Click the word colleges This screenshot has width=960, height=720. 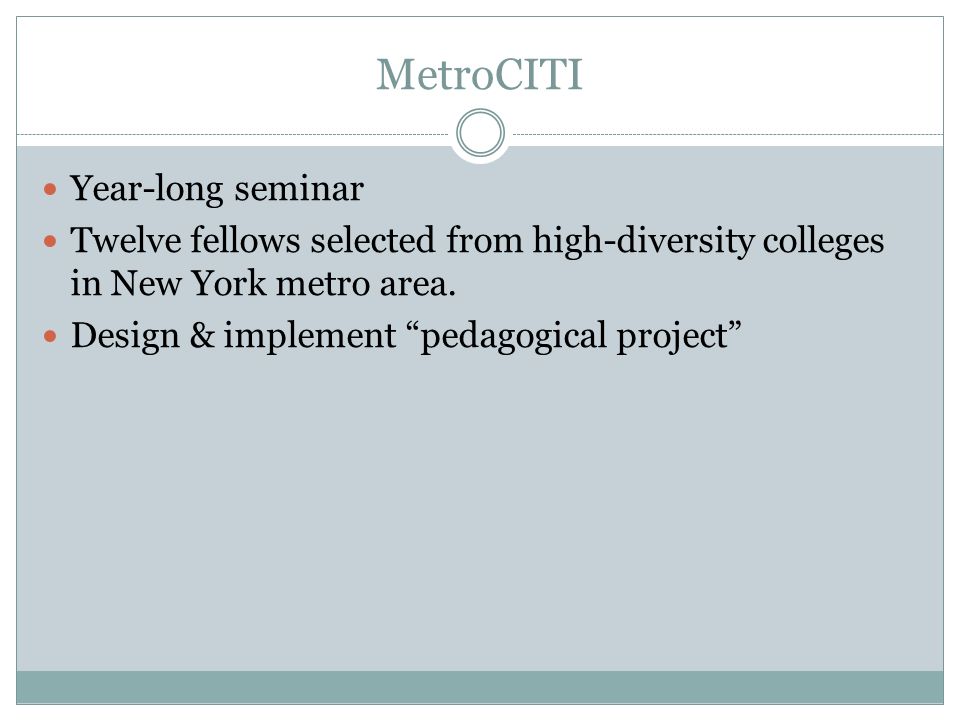tap(823, 241)
